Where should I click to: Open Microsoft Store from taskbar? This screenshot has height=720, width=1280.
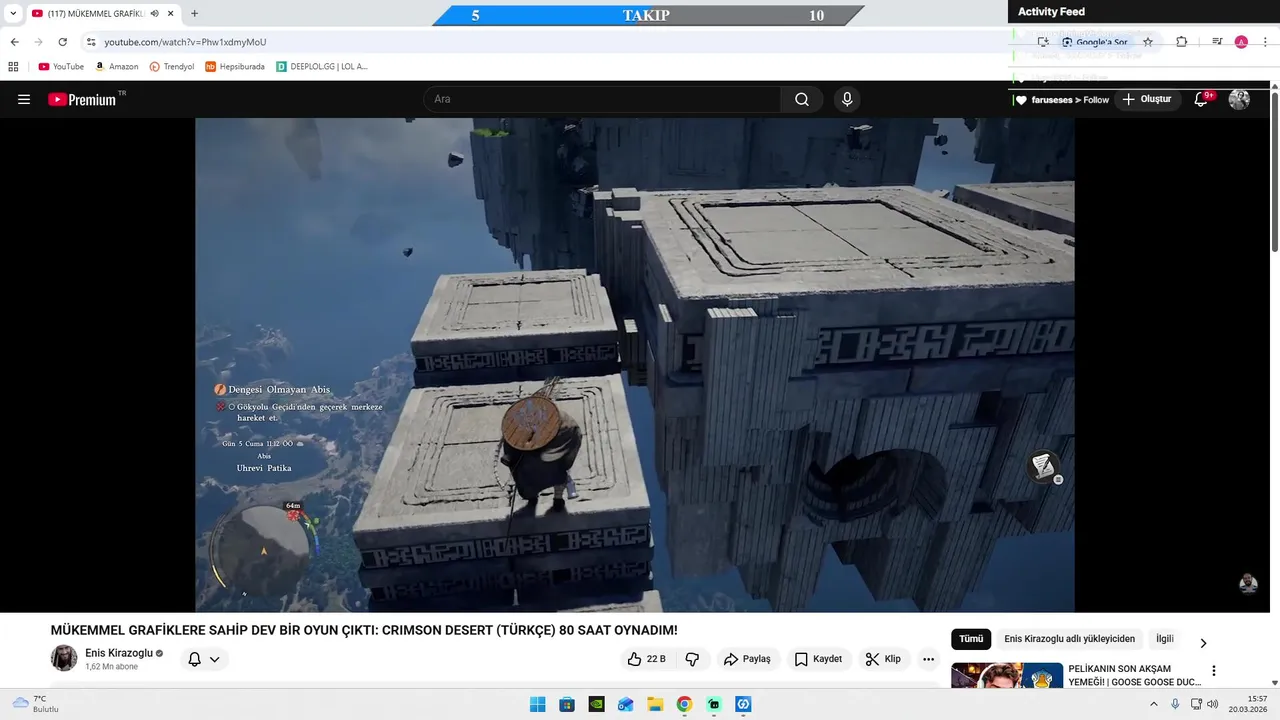click(567, 704)
